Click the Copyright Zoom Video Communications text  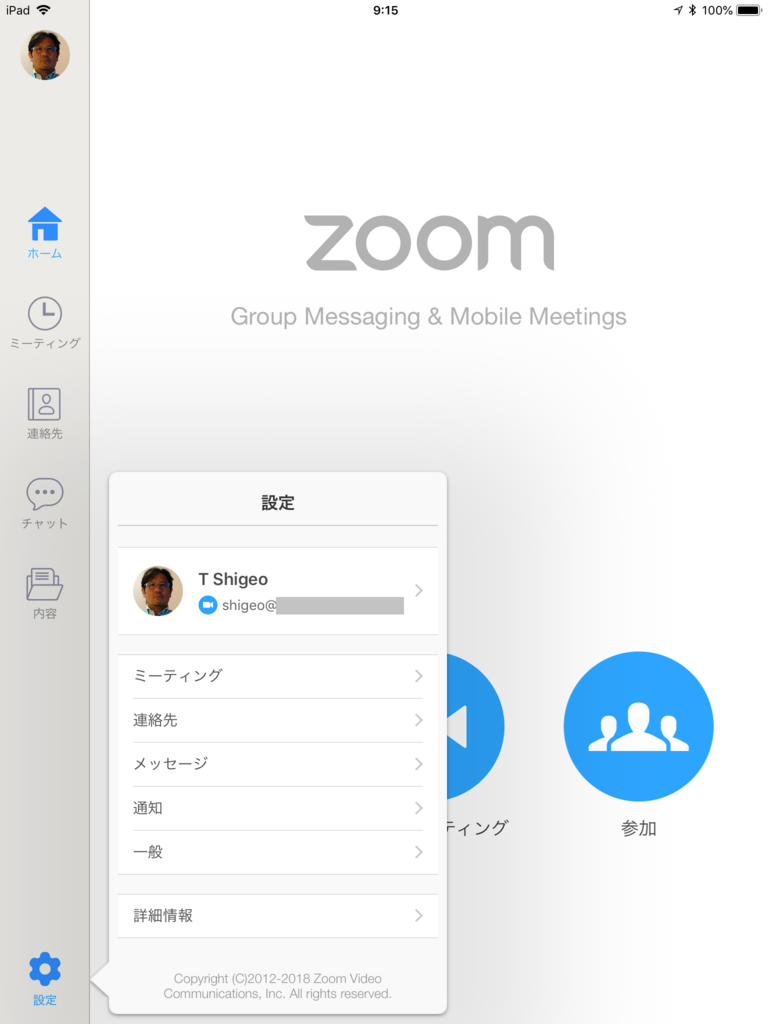(x=278, y=986)
